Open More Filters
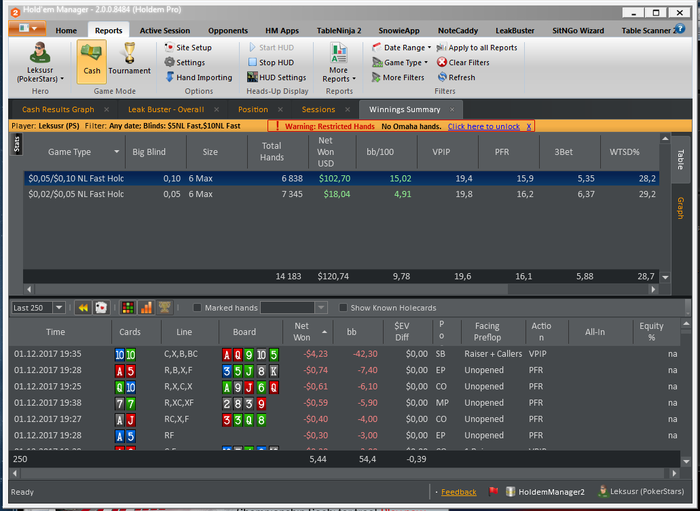 point(398,77)
